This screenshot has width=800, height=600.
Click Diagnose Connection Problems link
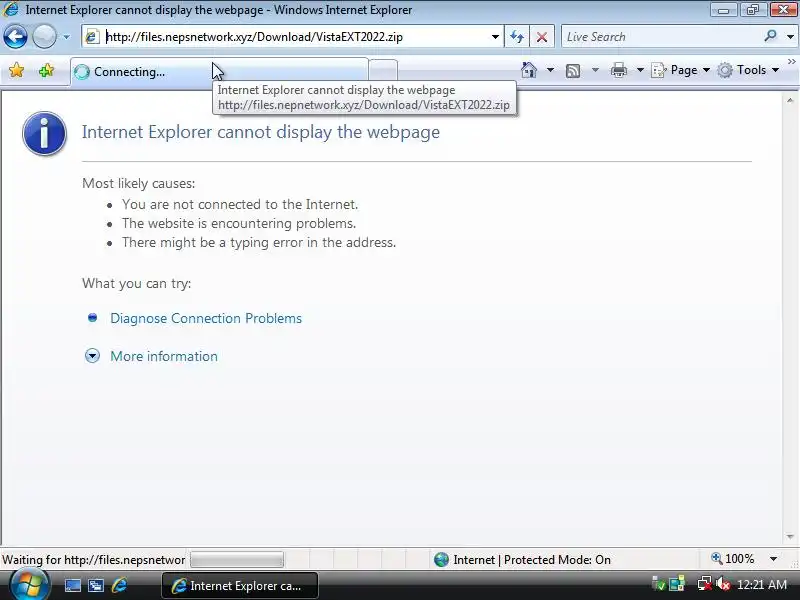coord(206,318)
